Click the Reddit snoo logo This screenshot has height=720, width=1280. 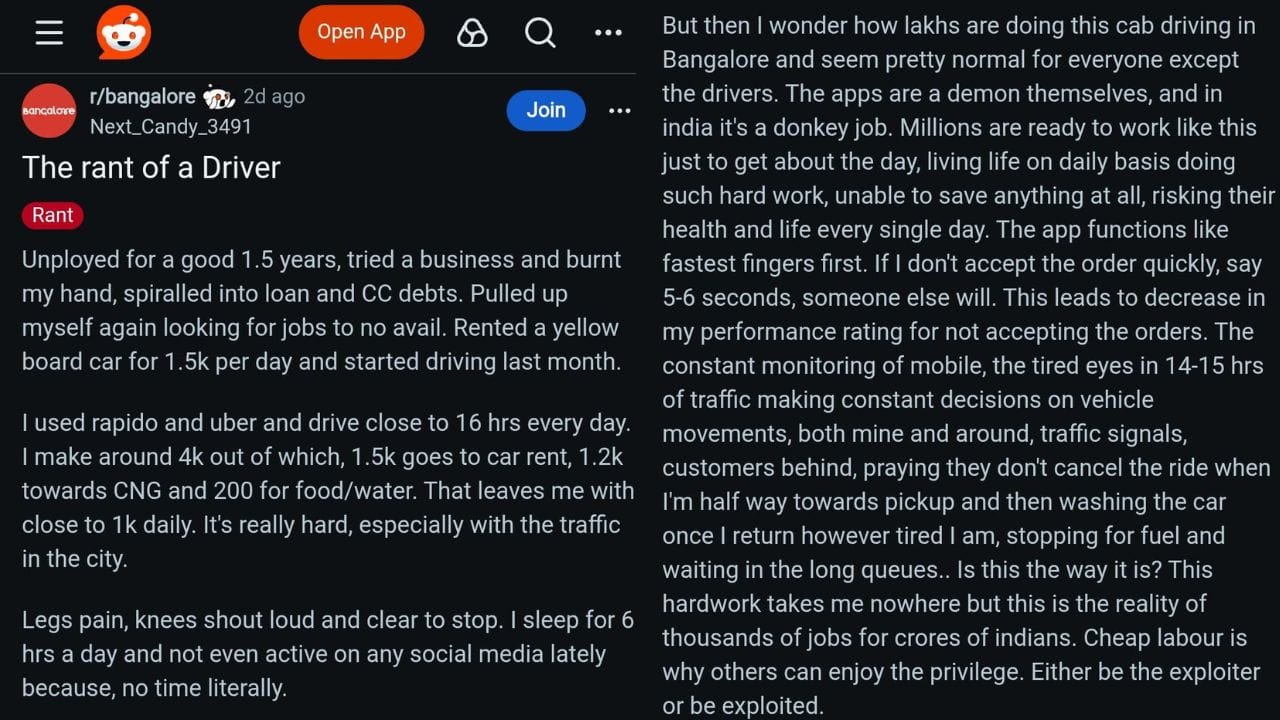coord(125,32)
